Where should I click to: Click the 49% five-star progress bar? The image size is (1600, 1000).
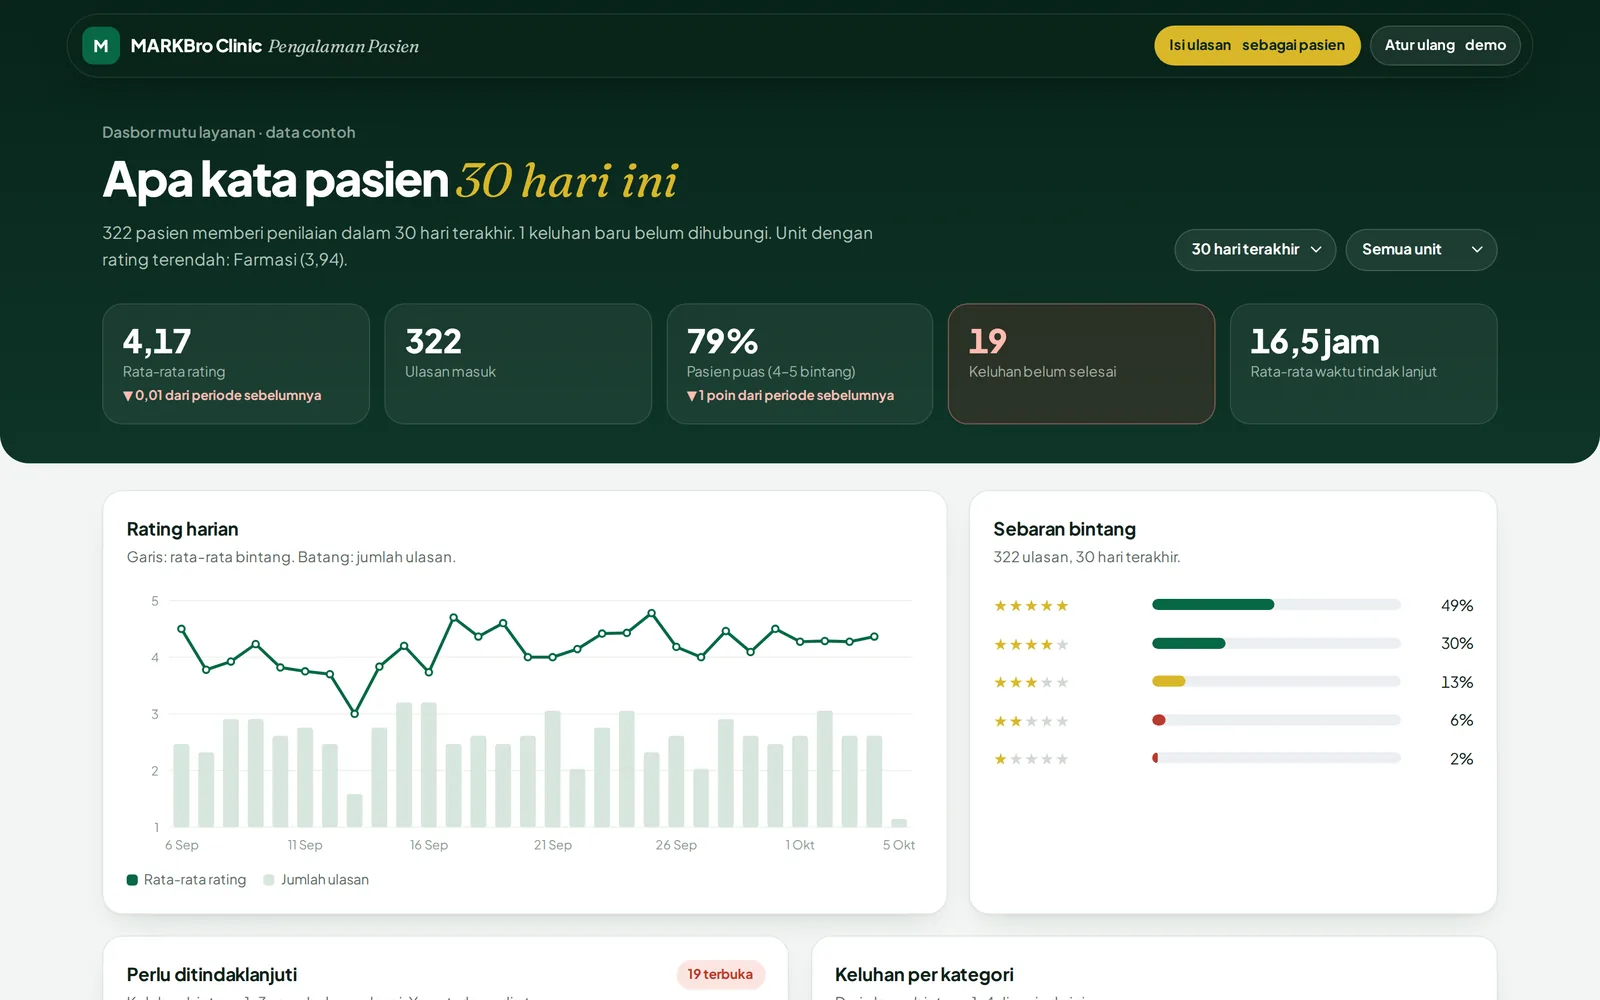(x=1276, y=604)
